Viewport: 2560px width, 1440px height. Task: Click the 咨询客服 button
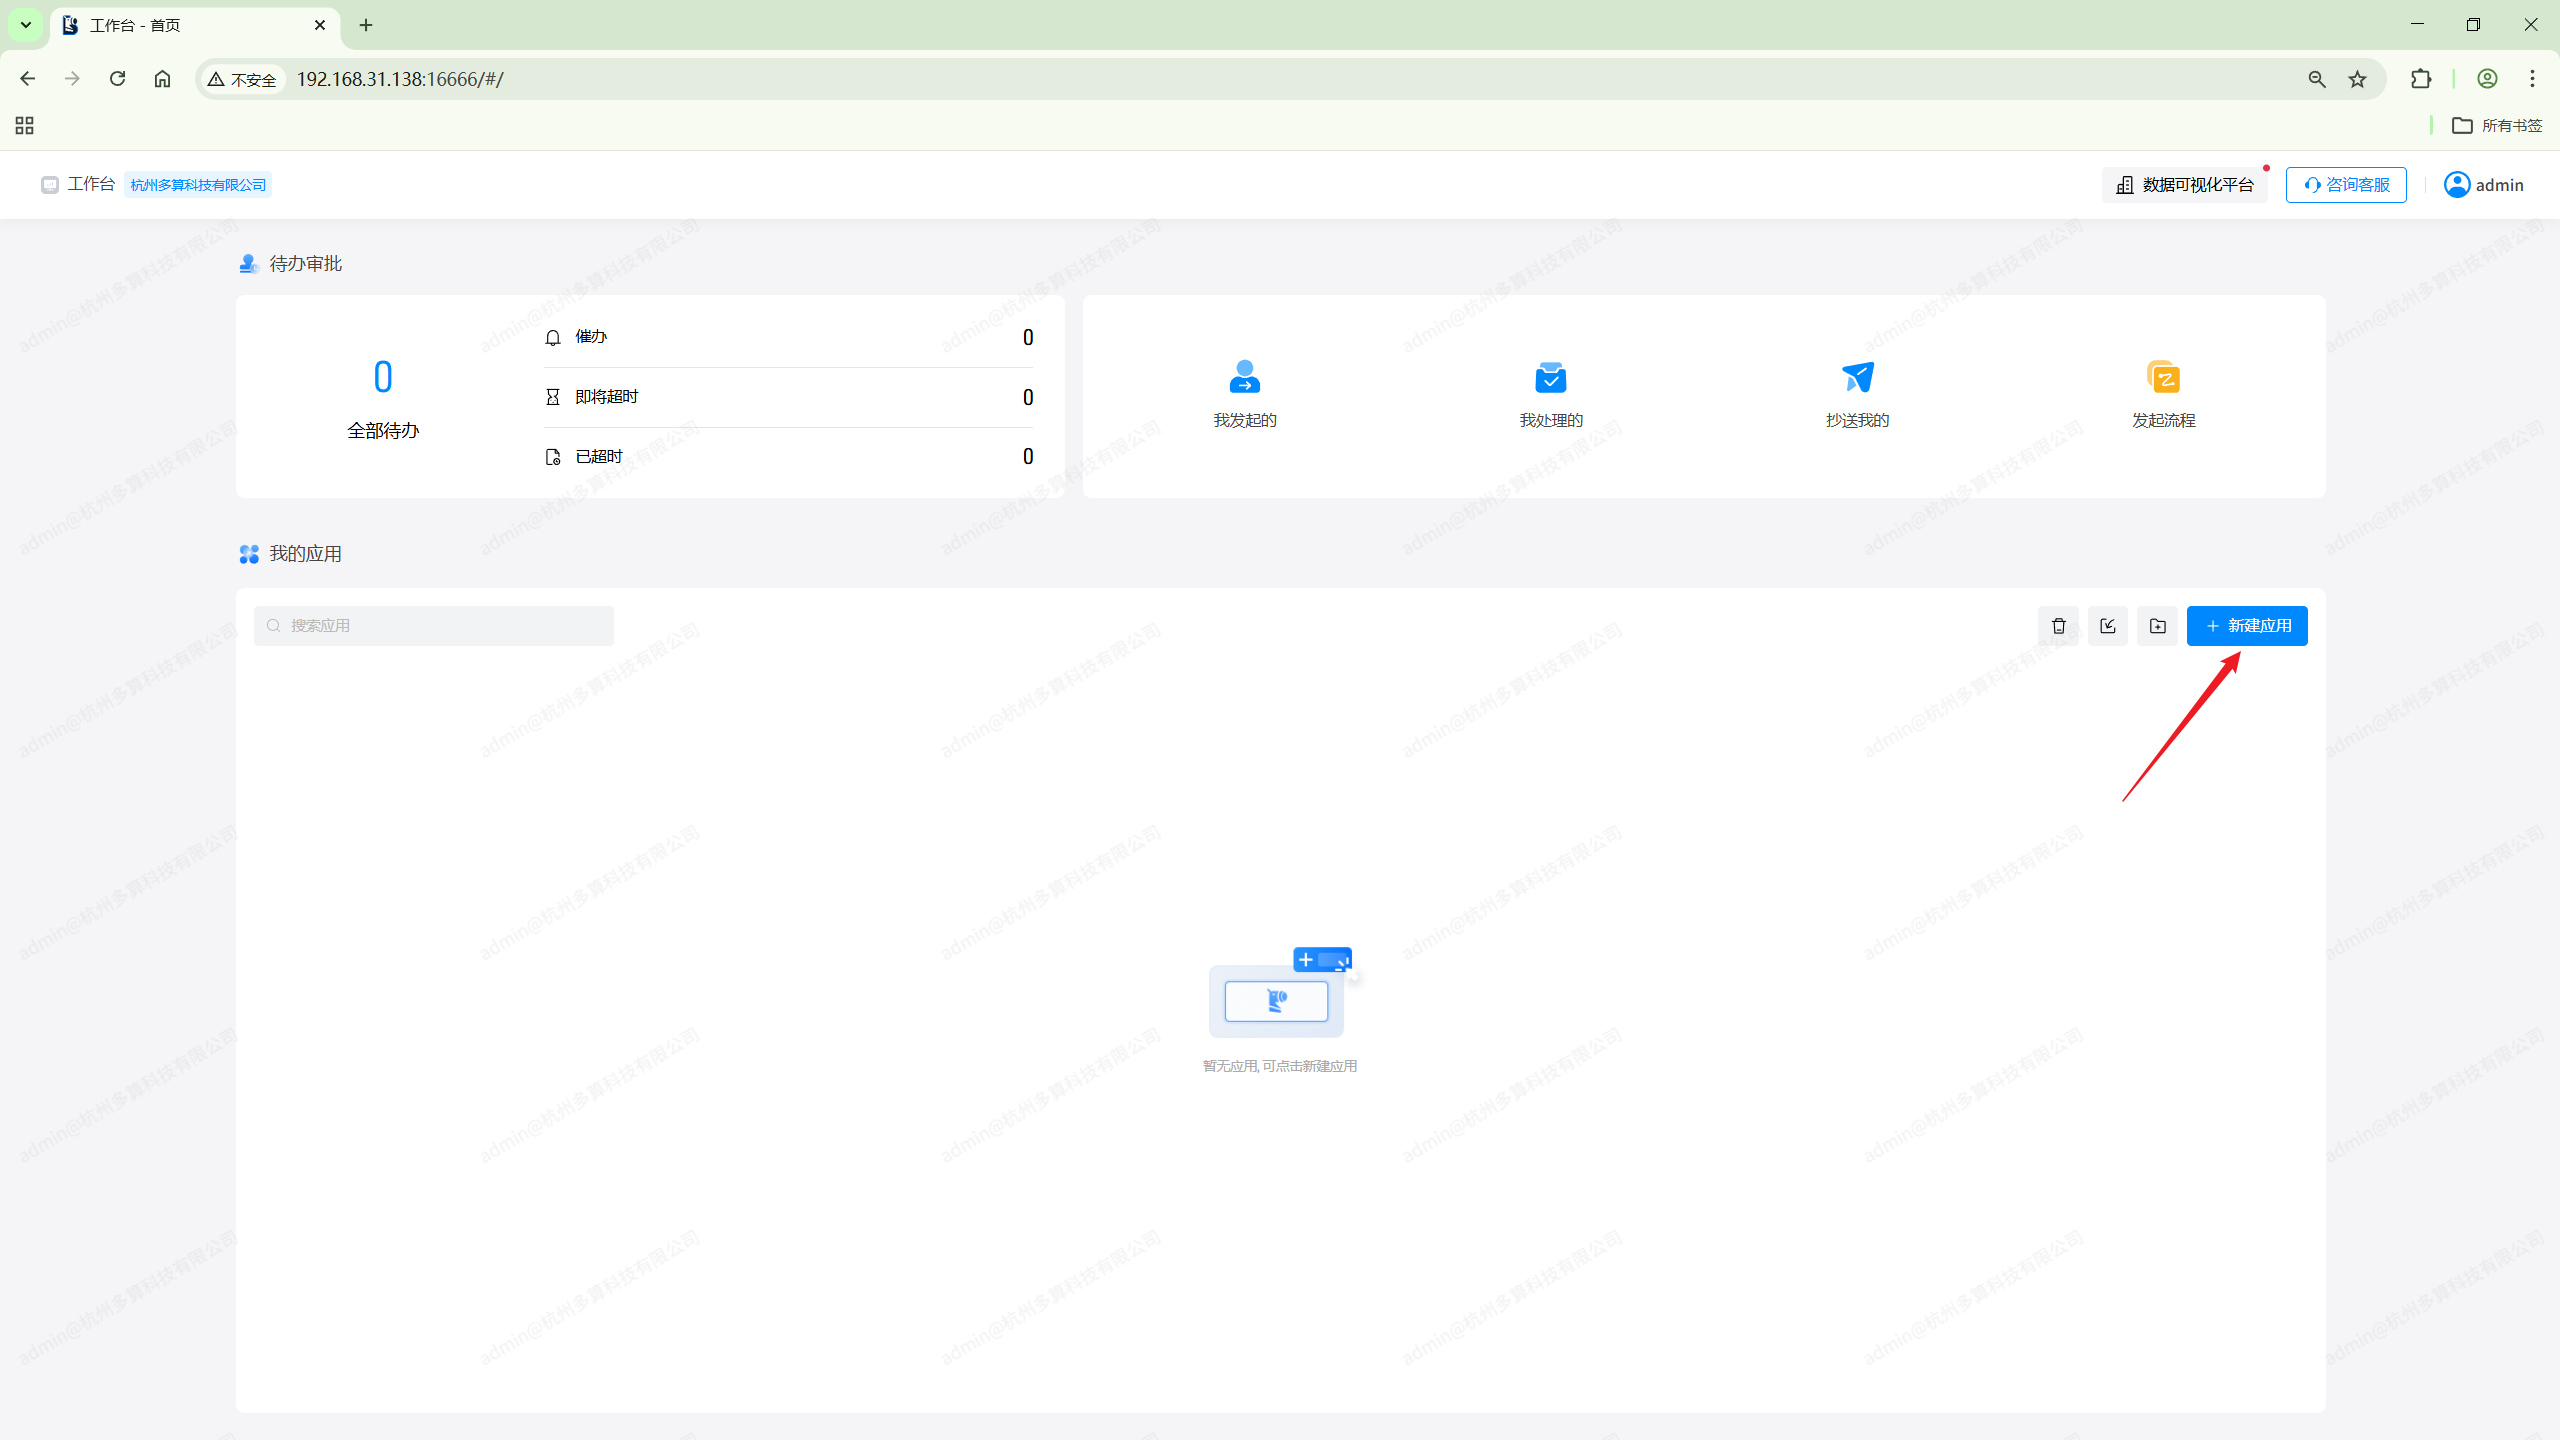[x=2346, y=185]
